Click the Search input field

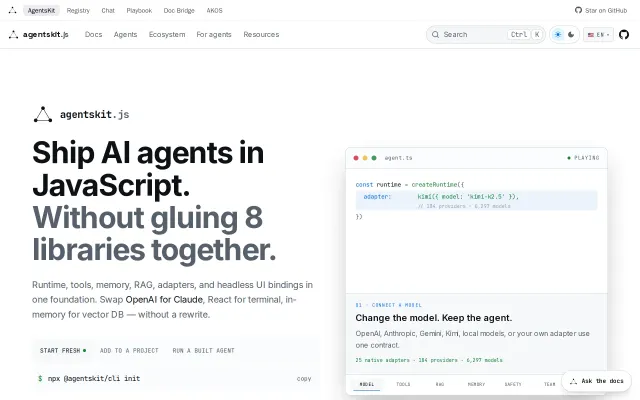(486, 35)
